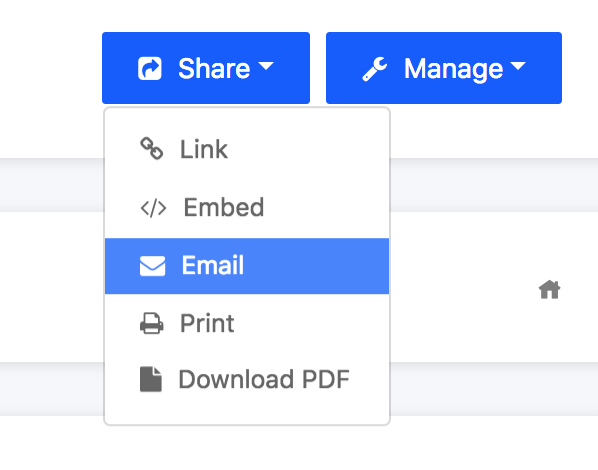Screen dimensions: 598x470
Task: Select the Embed menu entry
Action: point(247,208)
